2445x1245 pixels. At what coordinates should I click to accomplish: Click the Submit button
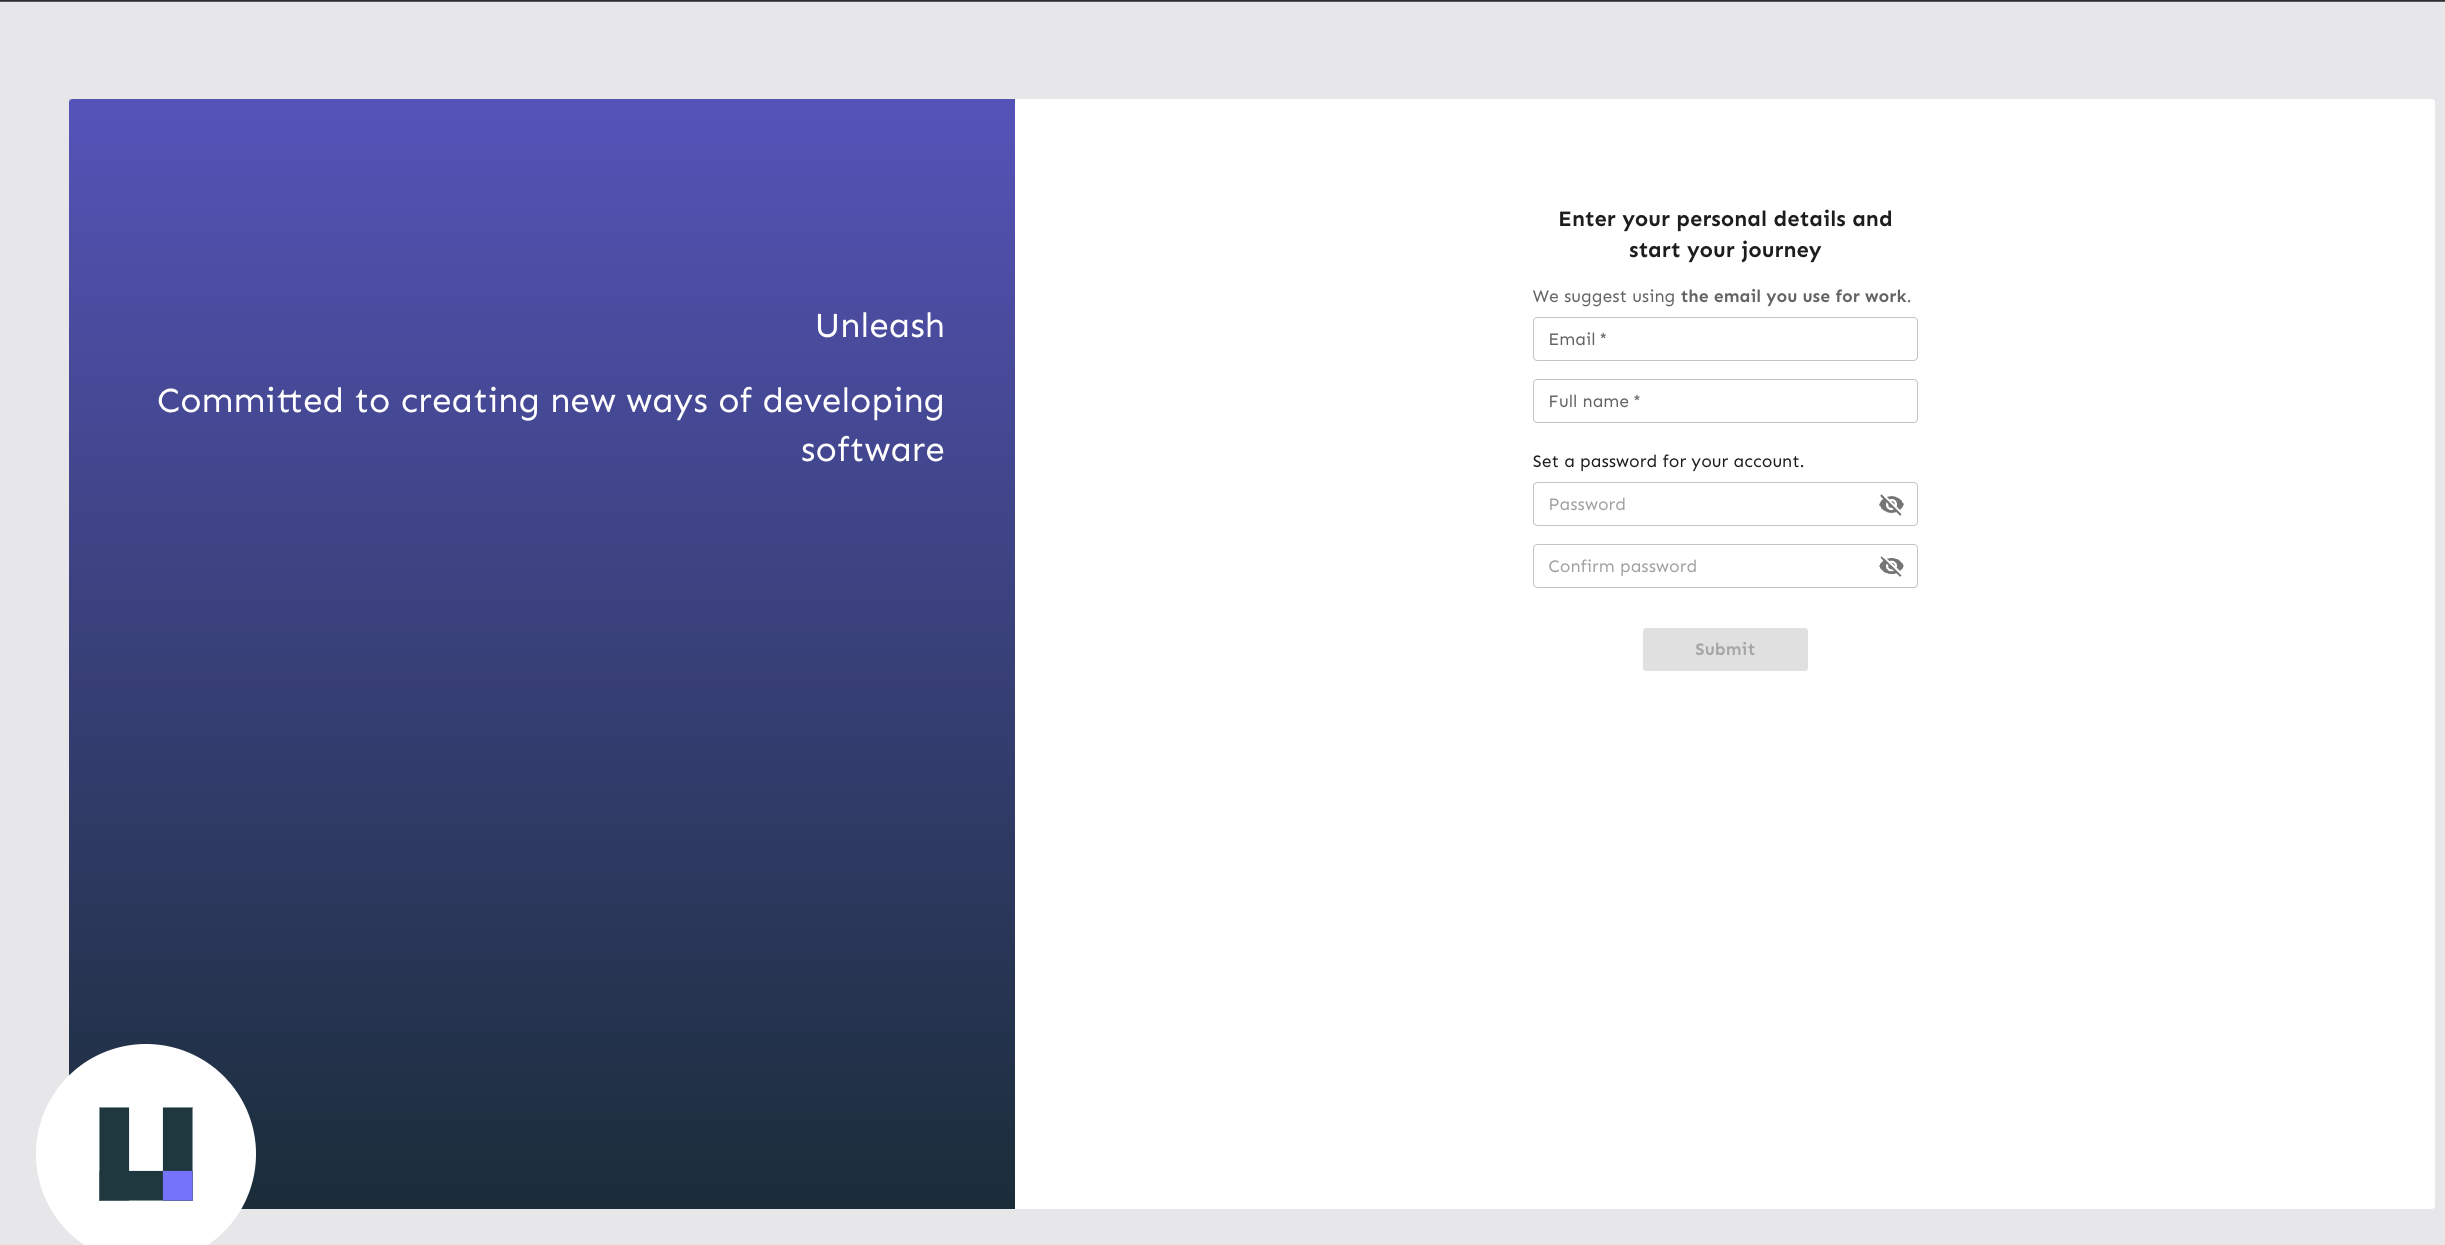coord(1724,649)
